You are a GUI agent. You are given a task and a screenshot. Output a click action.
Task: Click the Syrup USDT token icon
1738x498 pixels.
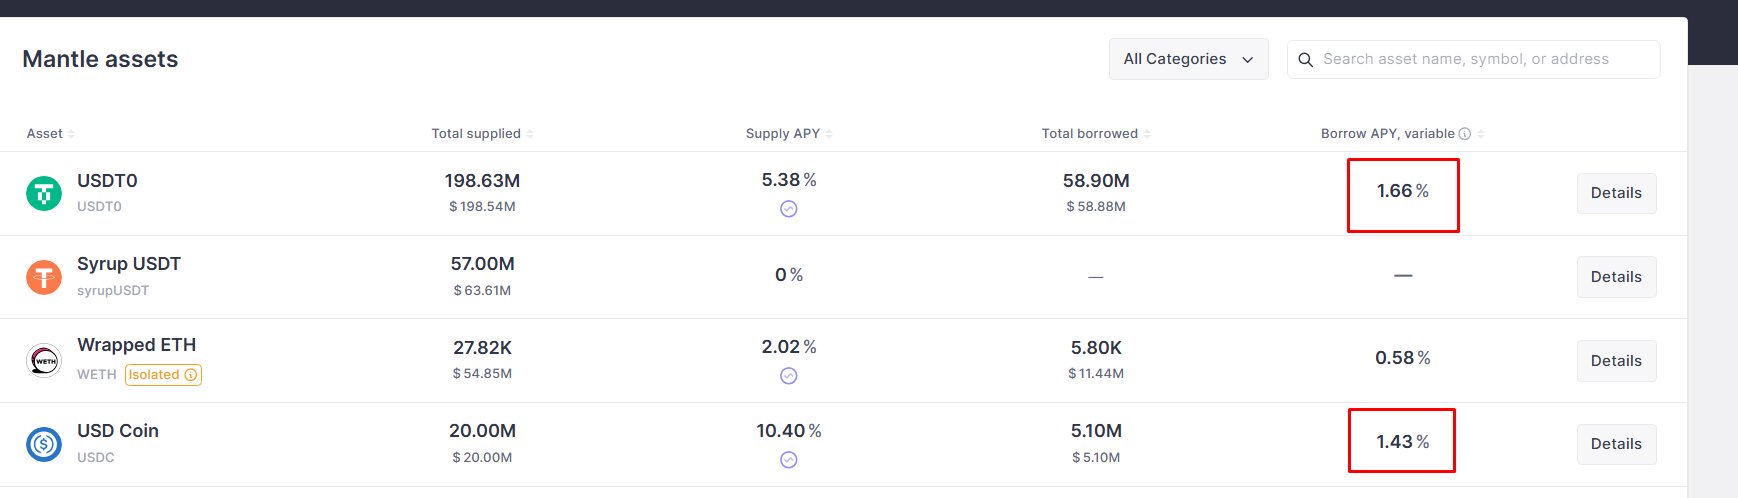[x=44, y=277]
